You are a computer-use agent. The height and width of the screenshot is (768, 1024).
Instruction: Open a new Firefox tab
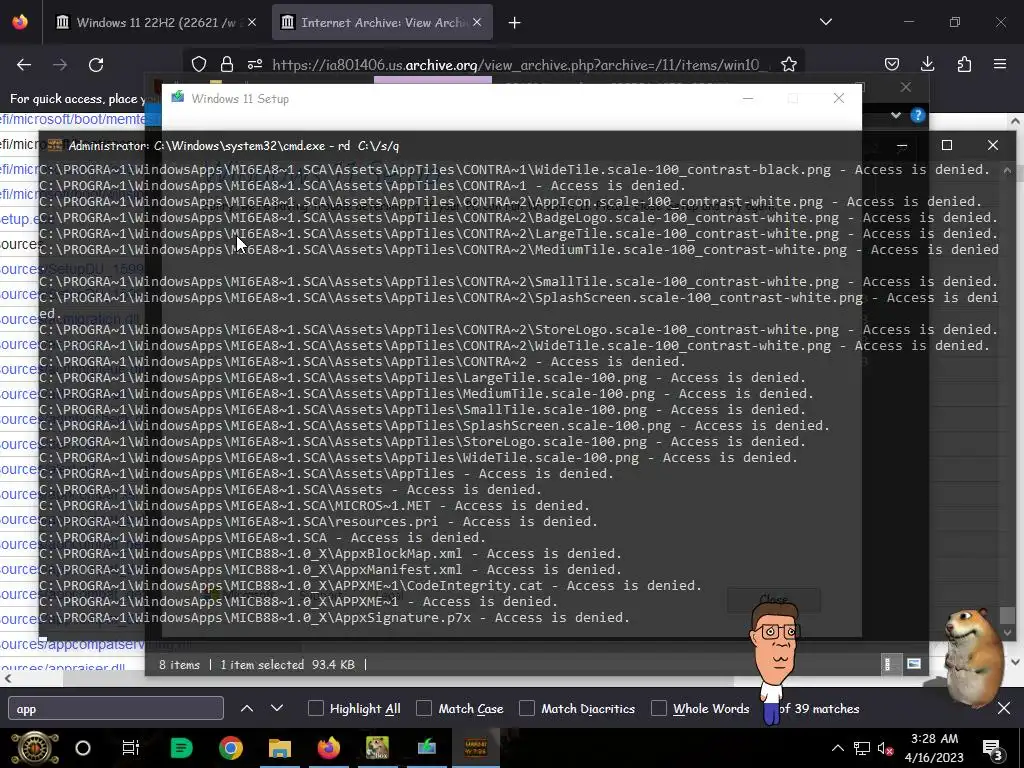pyautogui.click(x=515, y=23)
